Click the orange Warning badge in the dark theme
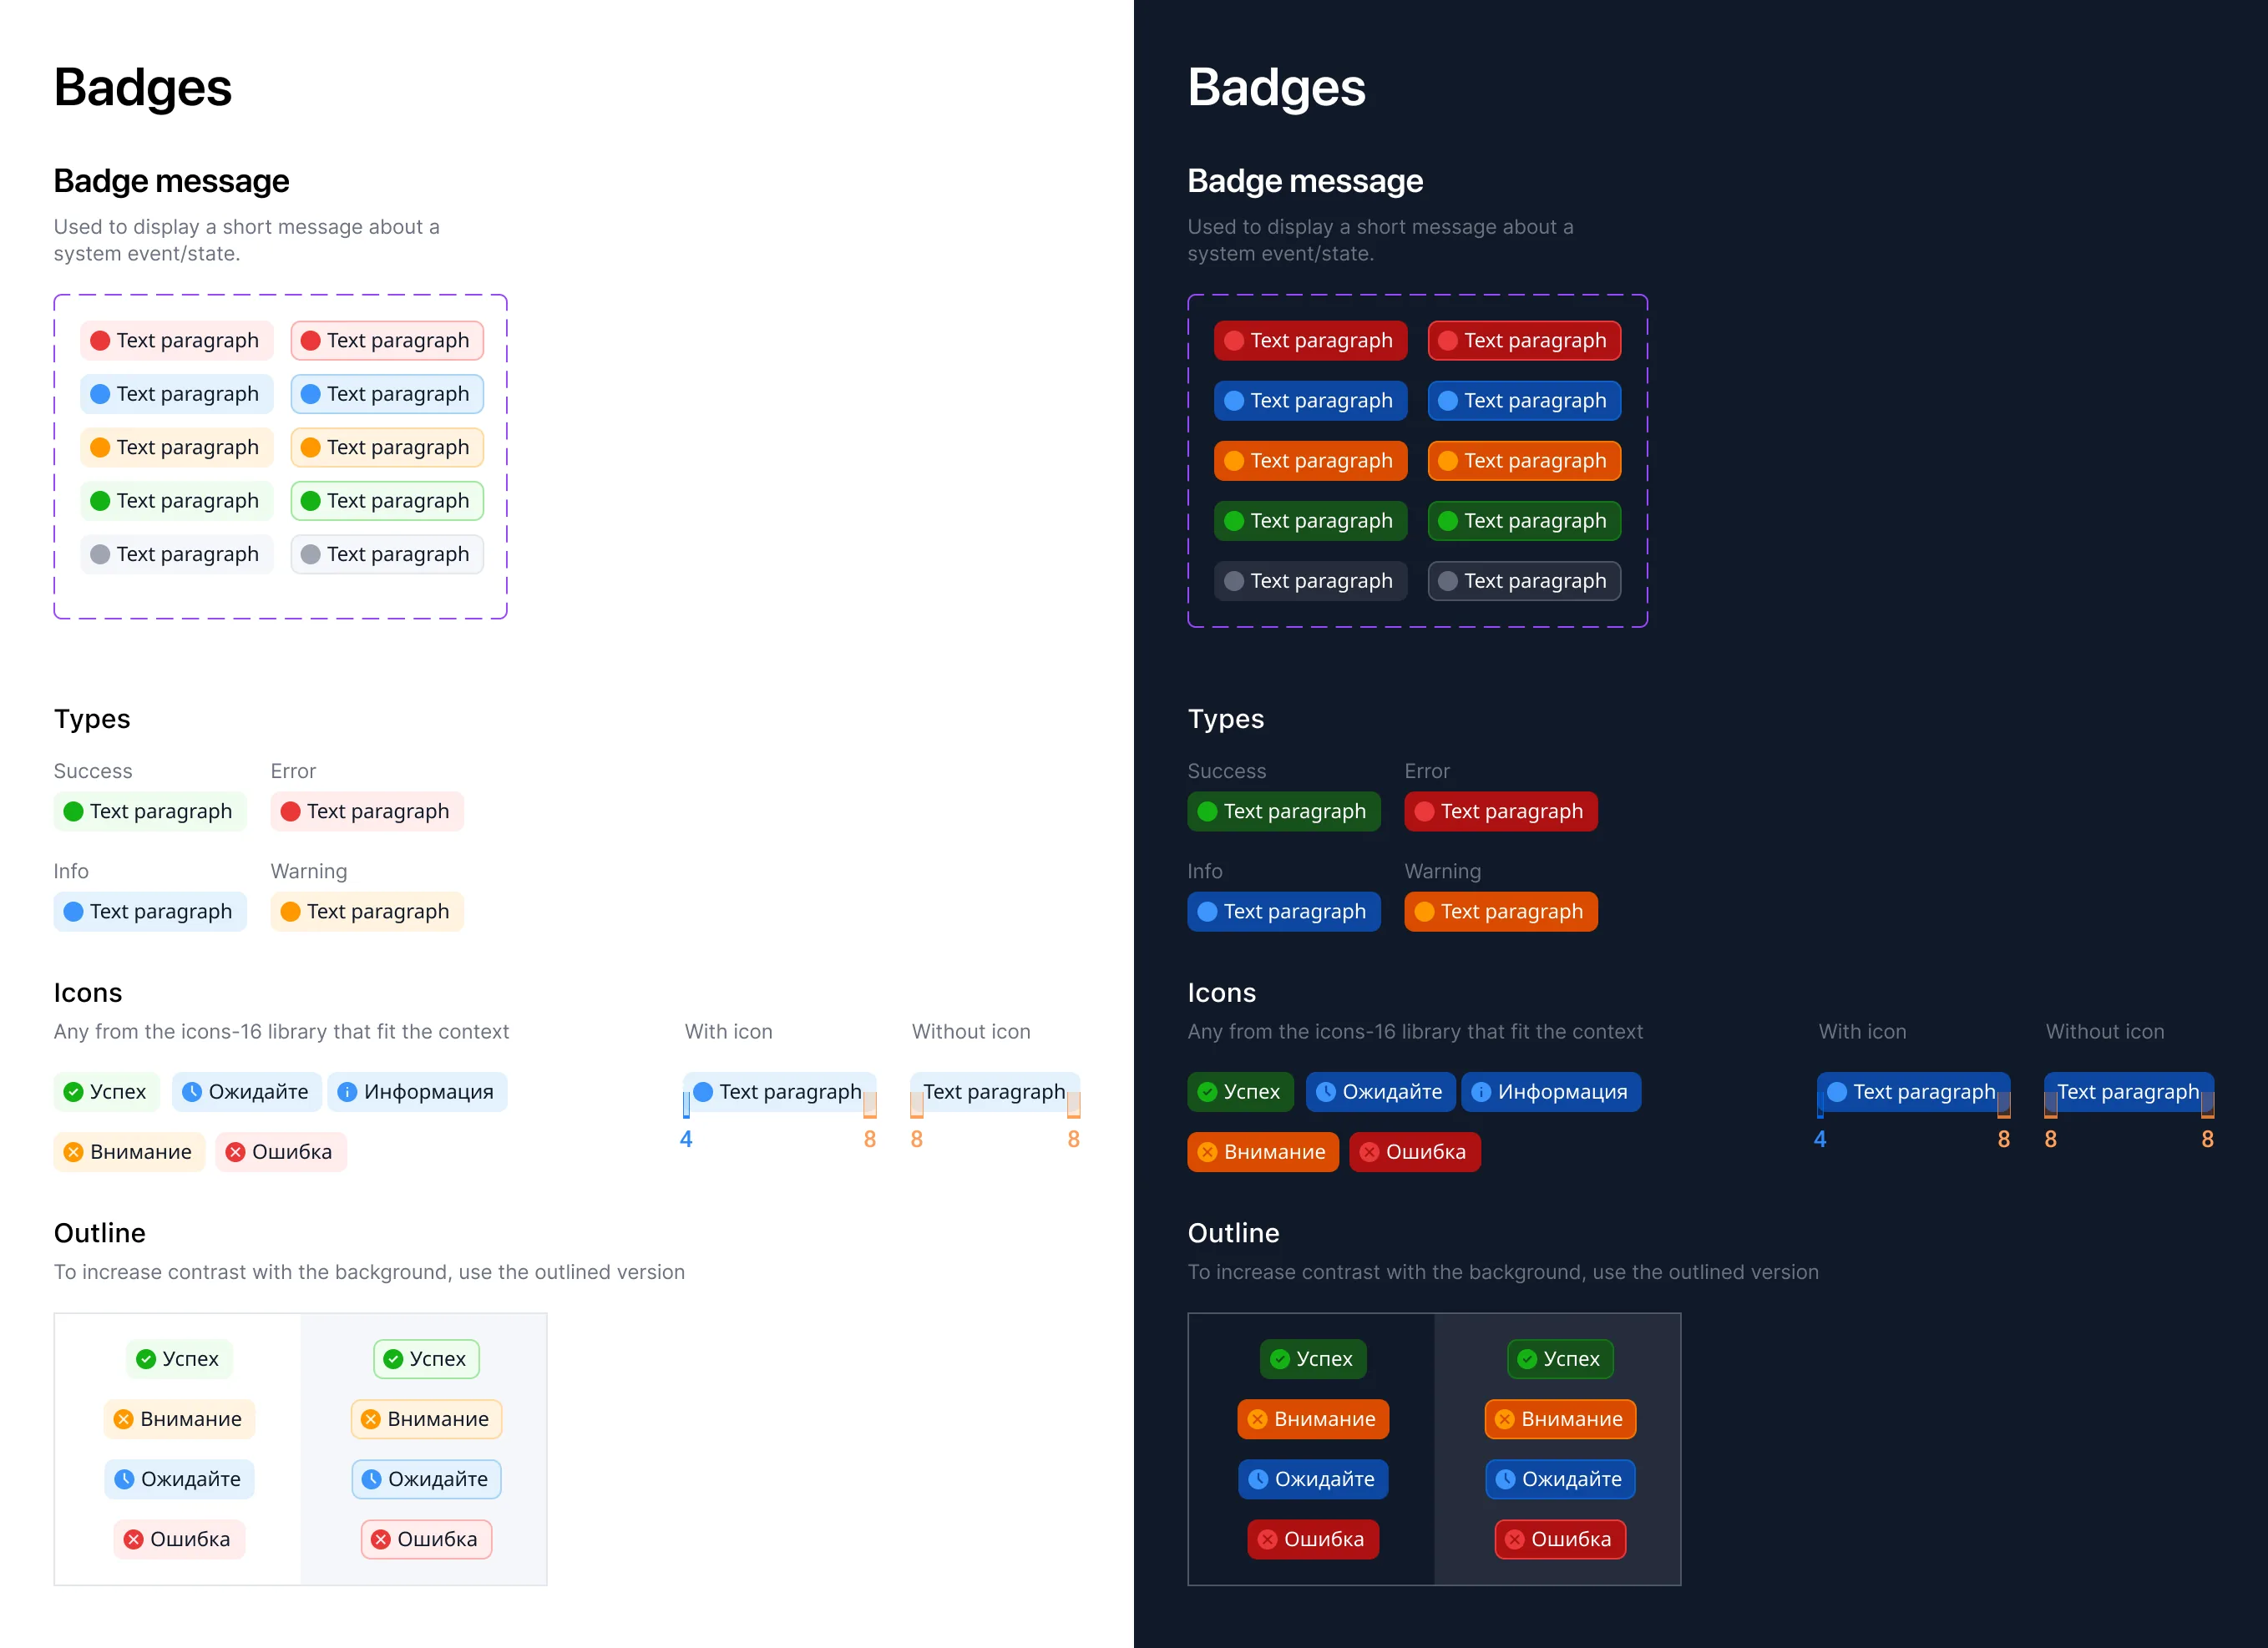This screenshot has height=1648, width=2268. [x=1501, y=911]
